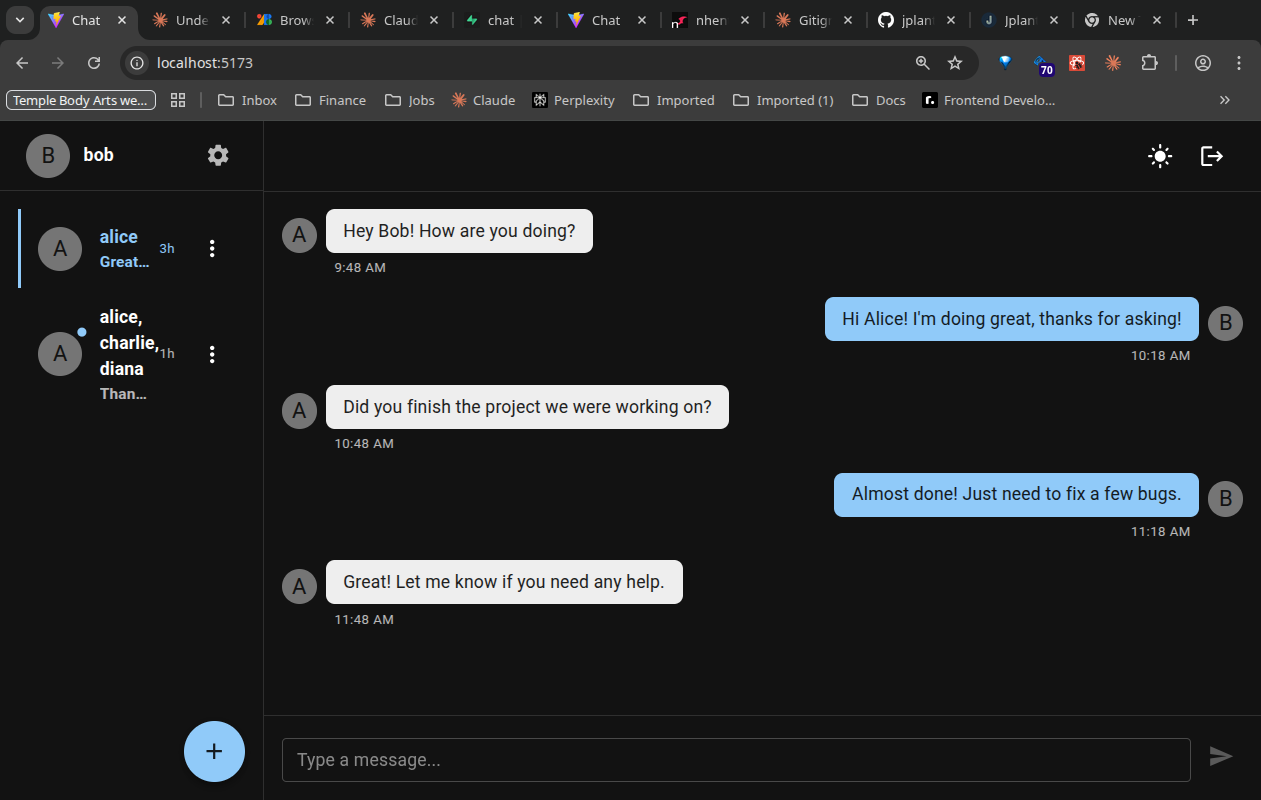Switch to the Perplexity bookmark folder
This screenshot has height=800, width=1261.
[573, 99]
